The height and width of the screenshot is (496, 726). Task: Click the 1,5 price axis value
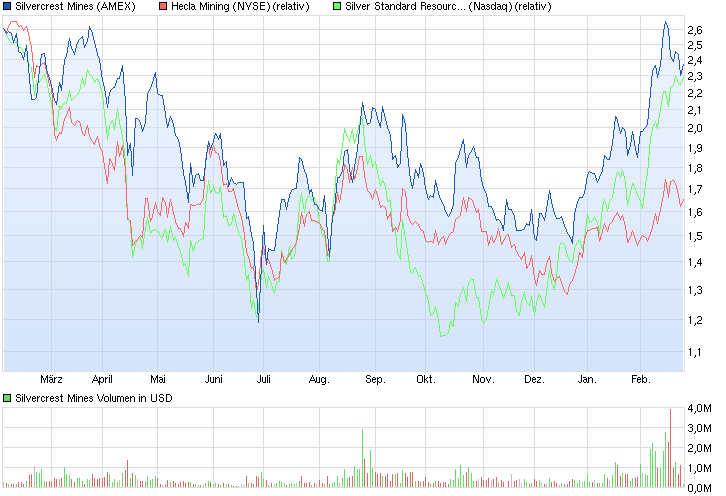point(695,236)
